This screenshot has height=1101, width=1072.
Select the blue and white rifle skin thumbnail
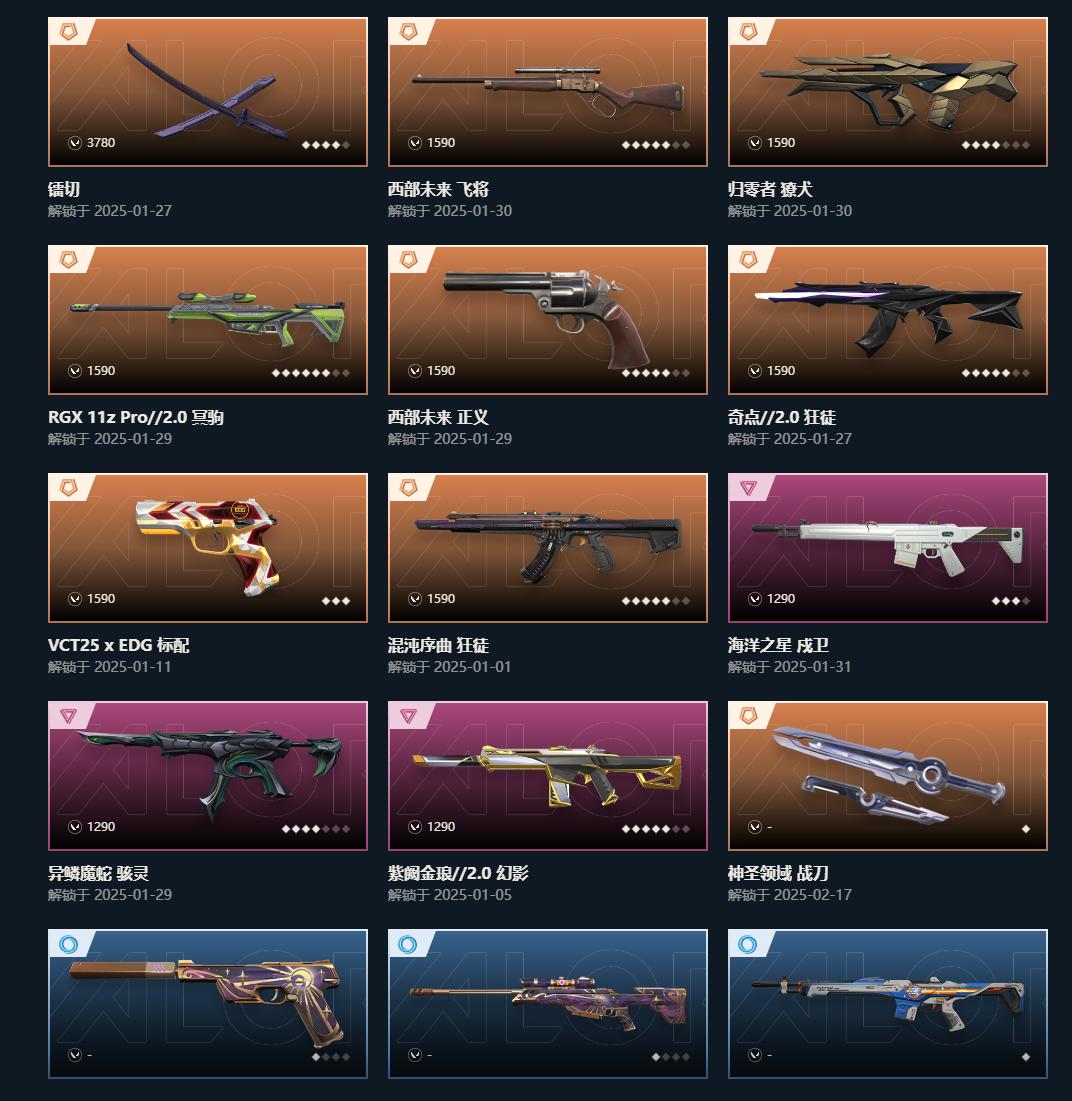[x=887, y=1003]
